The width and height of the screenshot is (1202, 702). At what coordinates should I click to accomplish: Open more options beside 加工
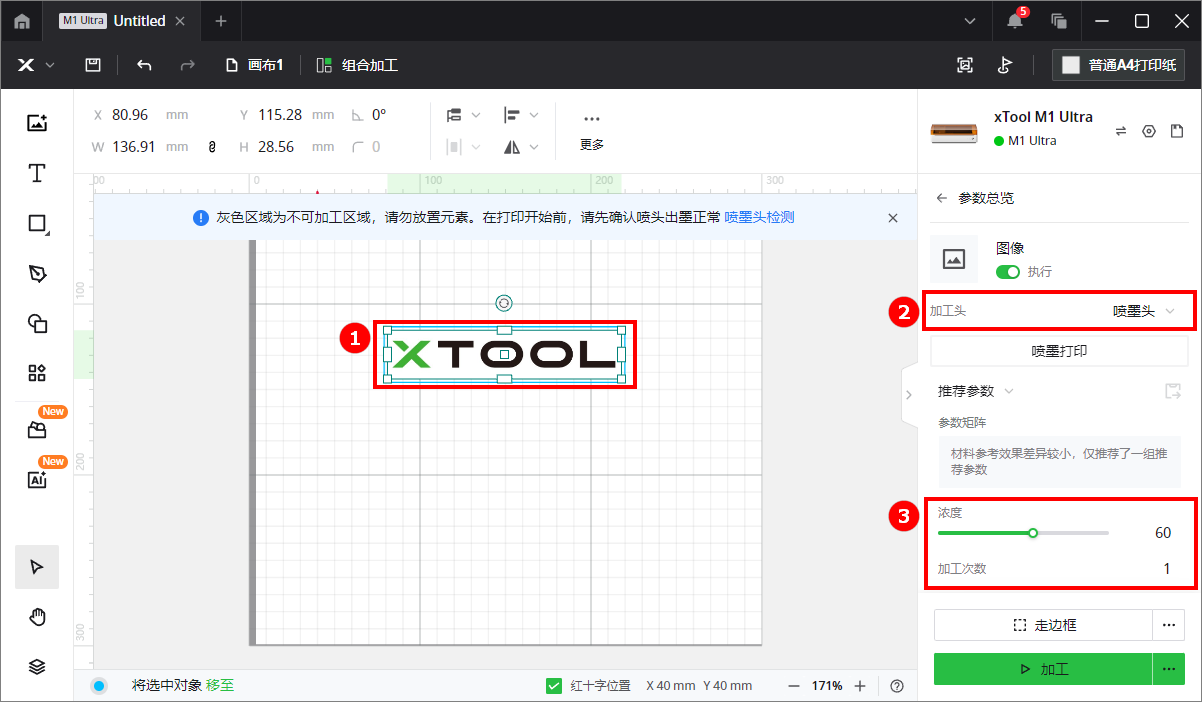[1168, 669]
